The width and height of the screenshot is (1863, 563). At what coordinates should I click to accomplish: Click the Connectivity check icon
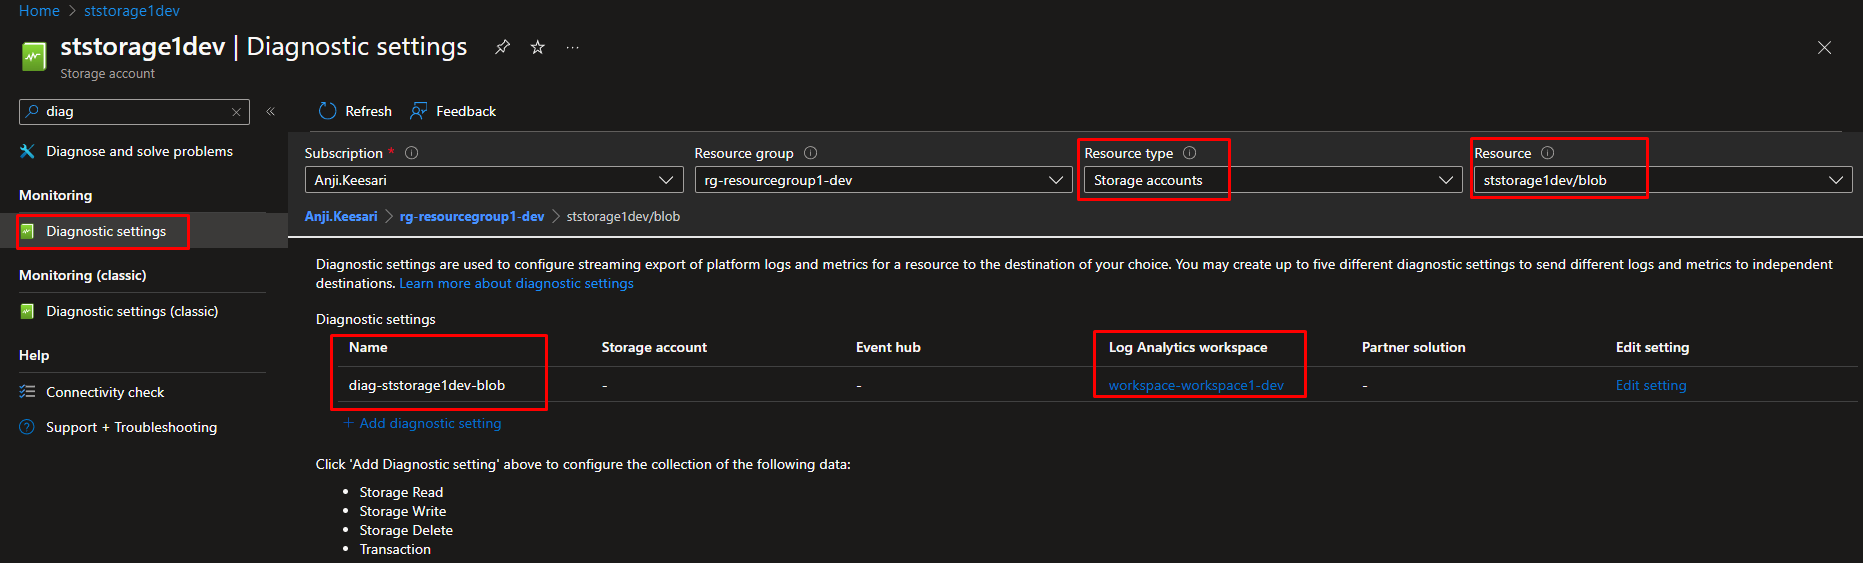(x=28, y=392)
